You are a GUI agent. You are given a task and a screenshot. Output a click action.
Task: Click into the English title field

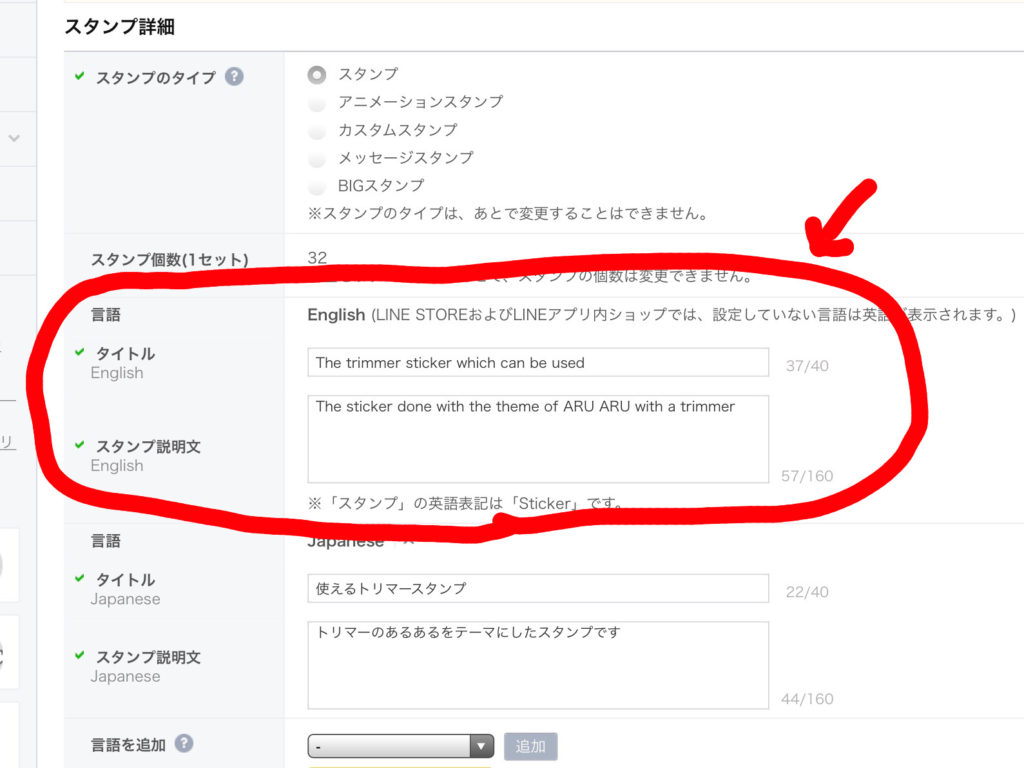point(538,362)
